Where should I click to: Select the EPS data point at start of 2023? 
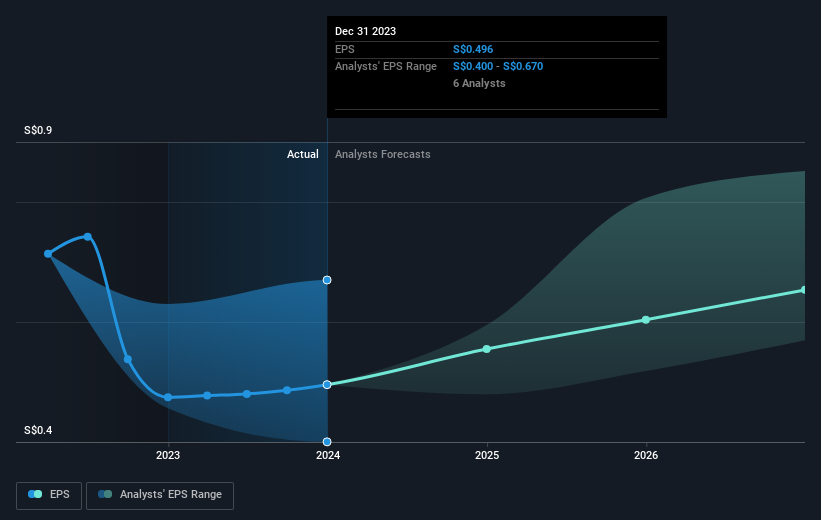(x=168, y=397)
